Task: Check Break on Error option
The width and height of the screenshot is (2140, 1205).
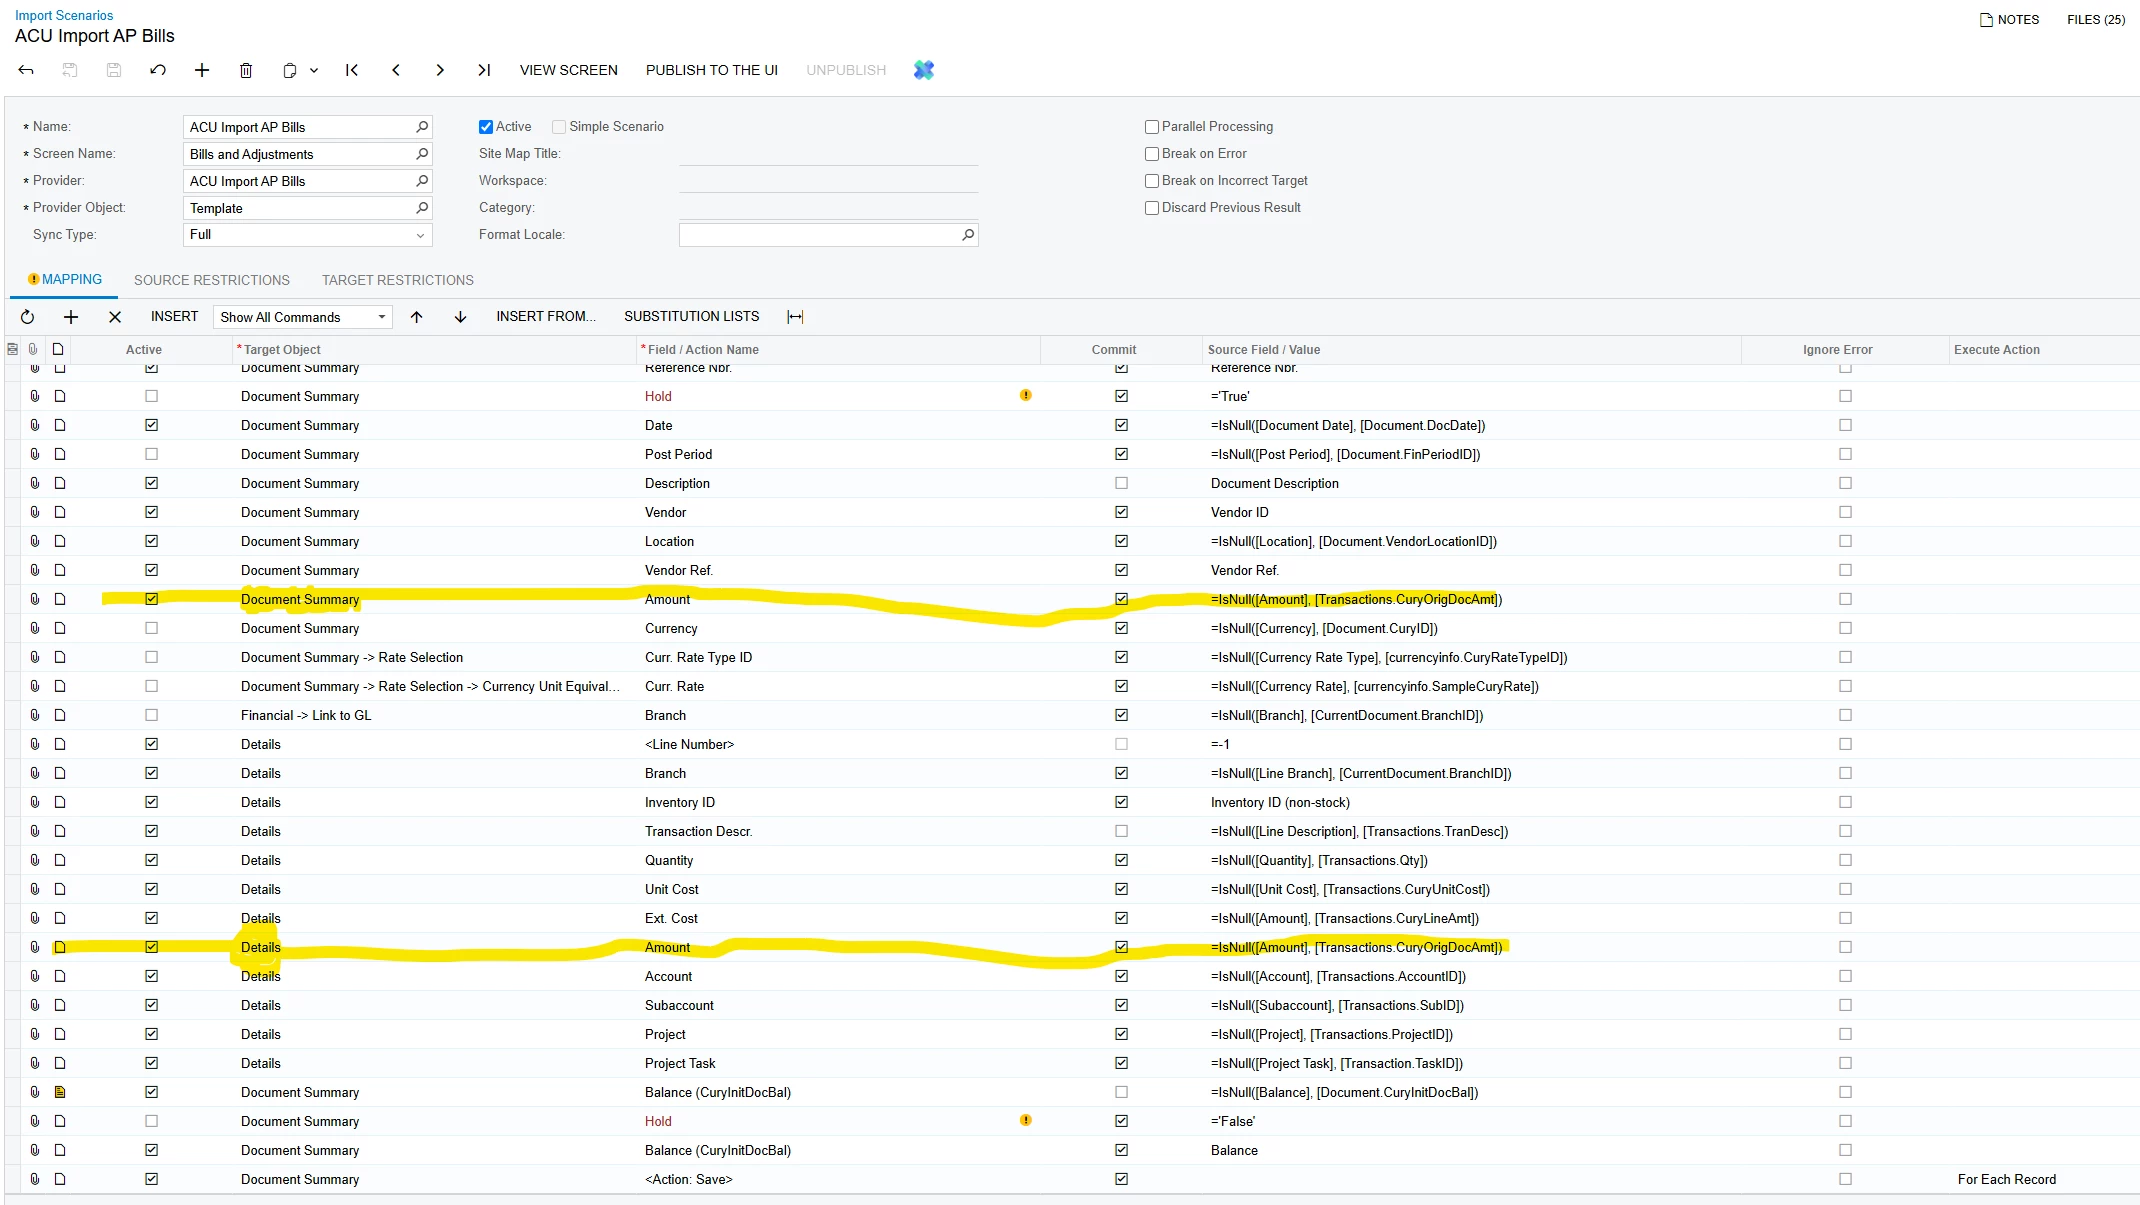Action: point(1152,154)
